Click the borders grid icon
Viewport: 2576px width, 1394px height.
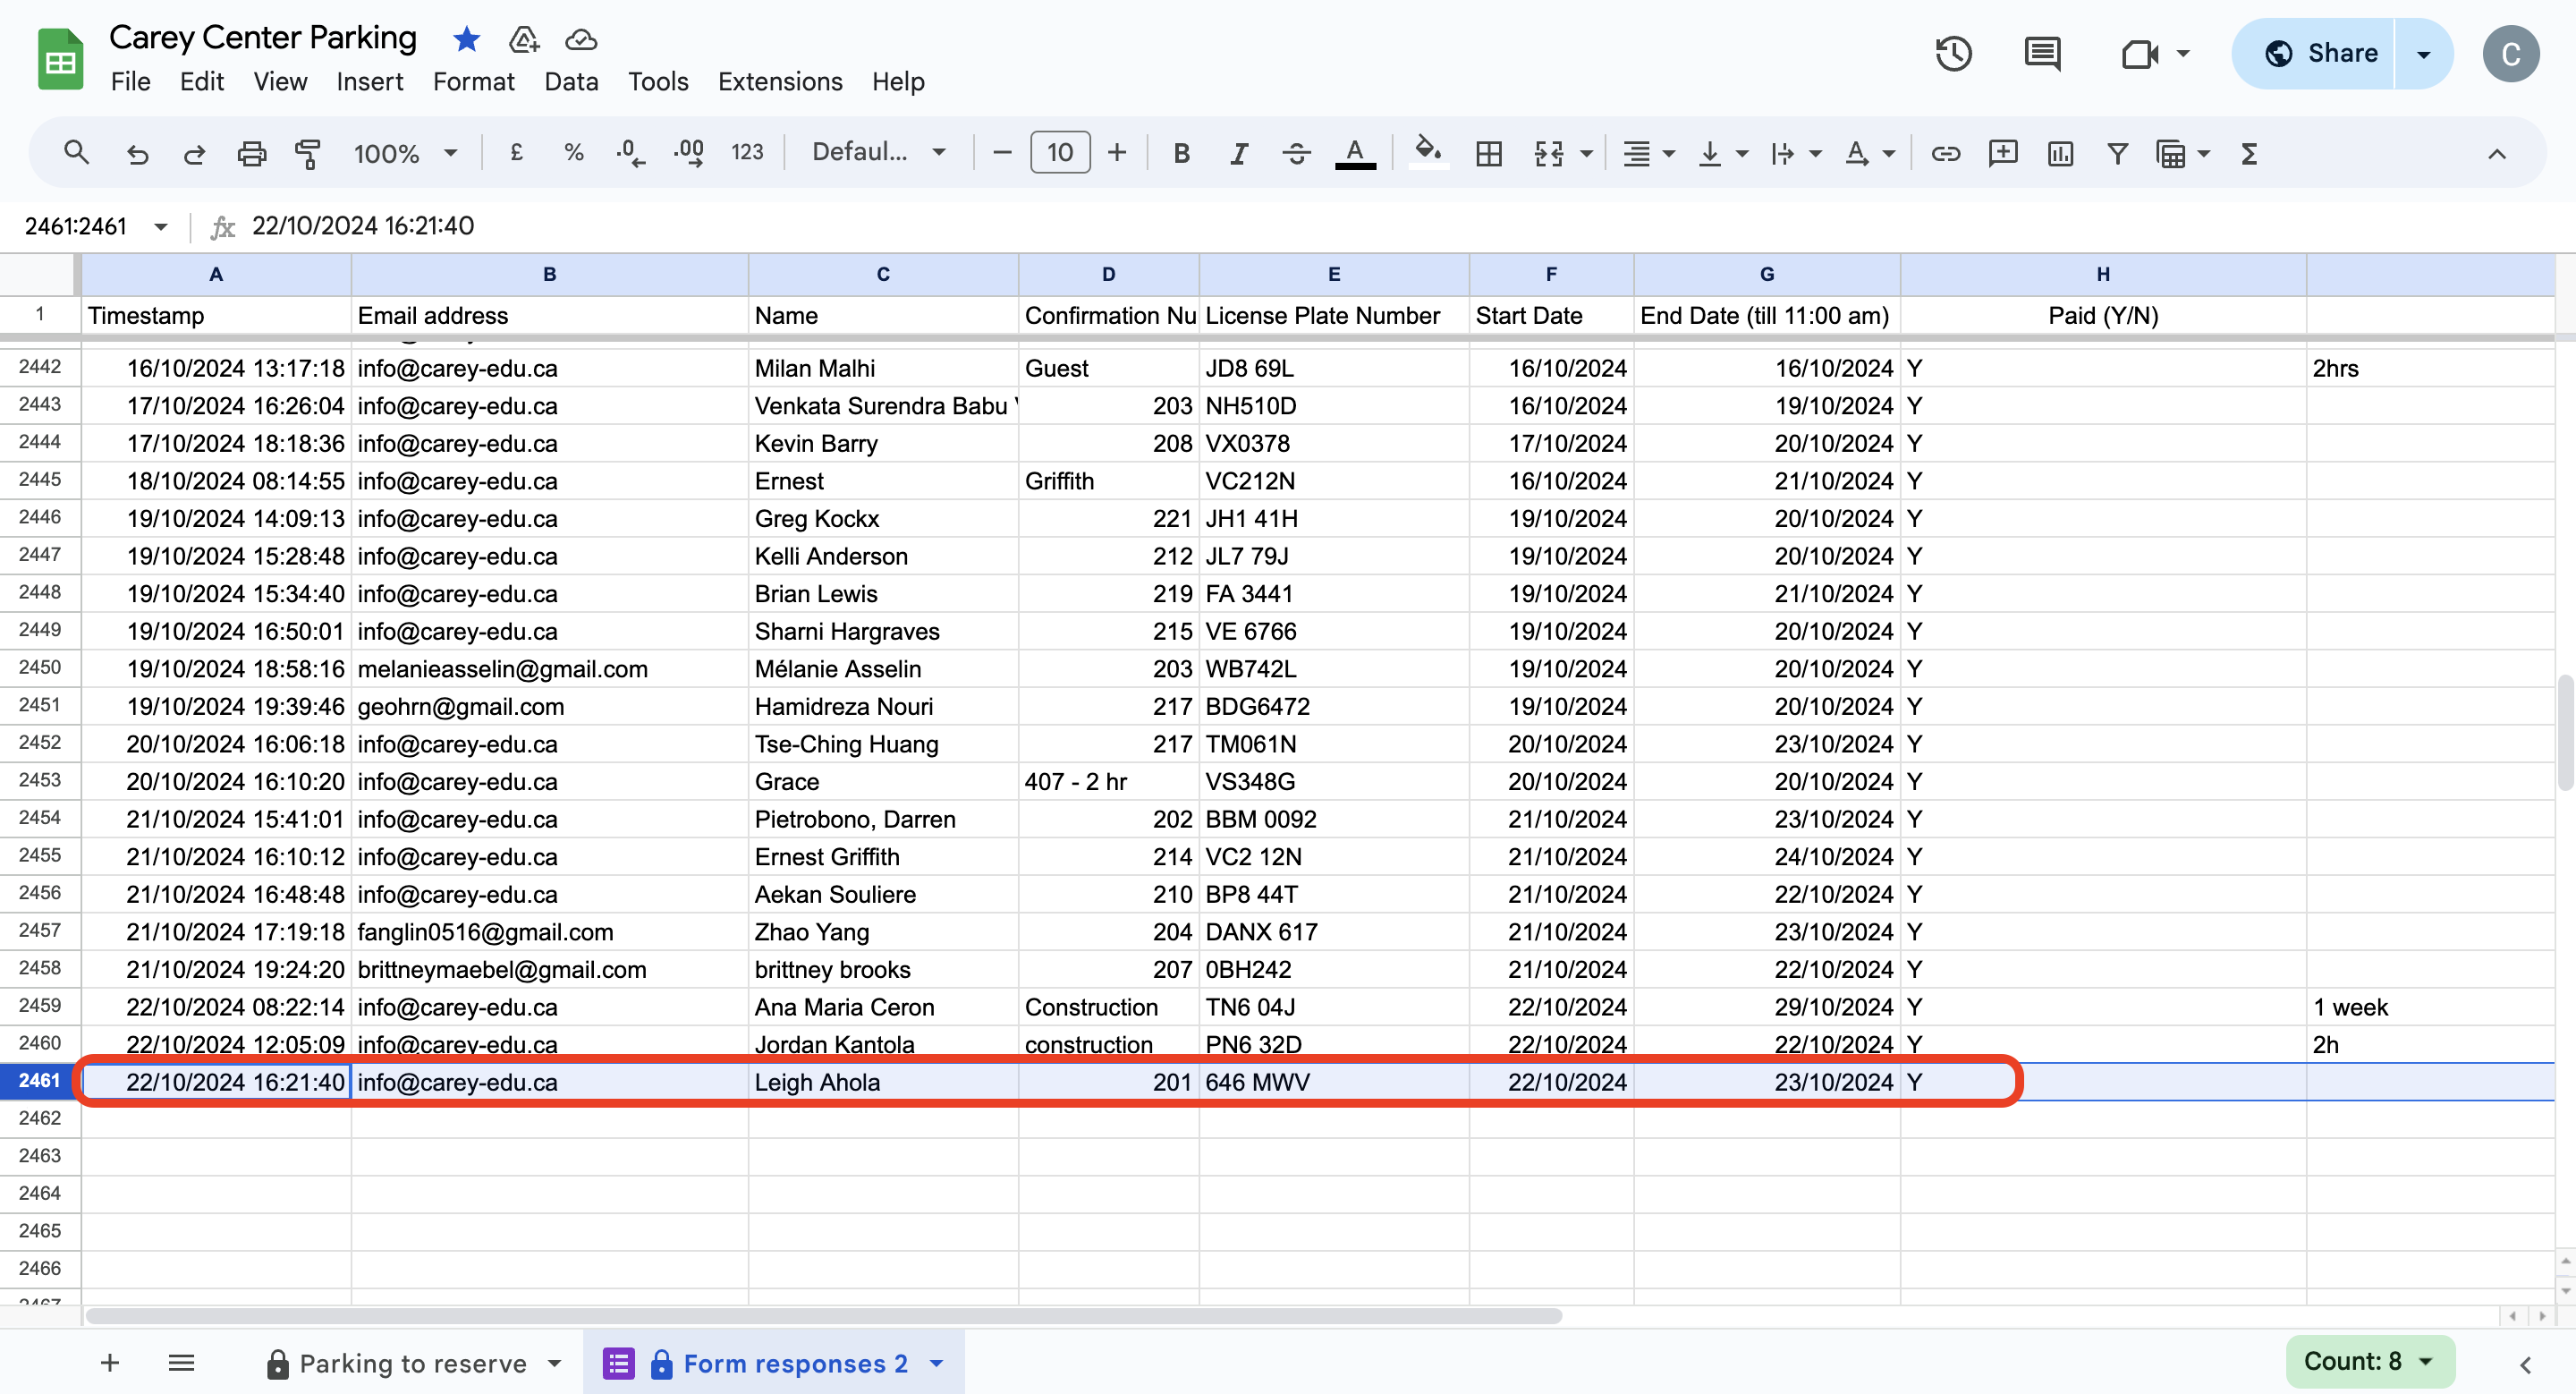tap(1489, 153)
